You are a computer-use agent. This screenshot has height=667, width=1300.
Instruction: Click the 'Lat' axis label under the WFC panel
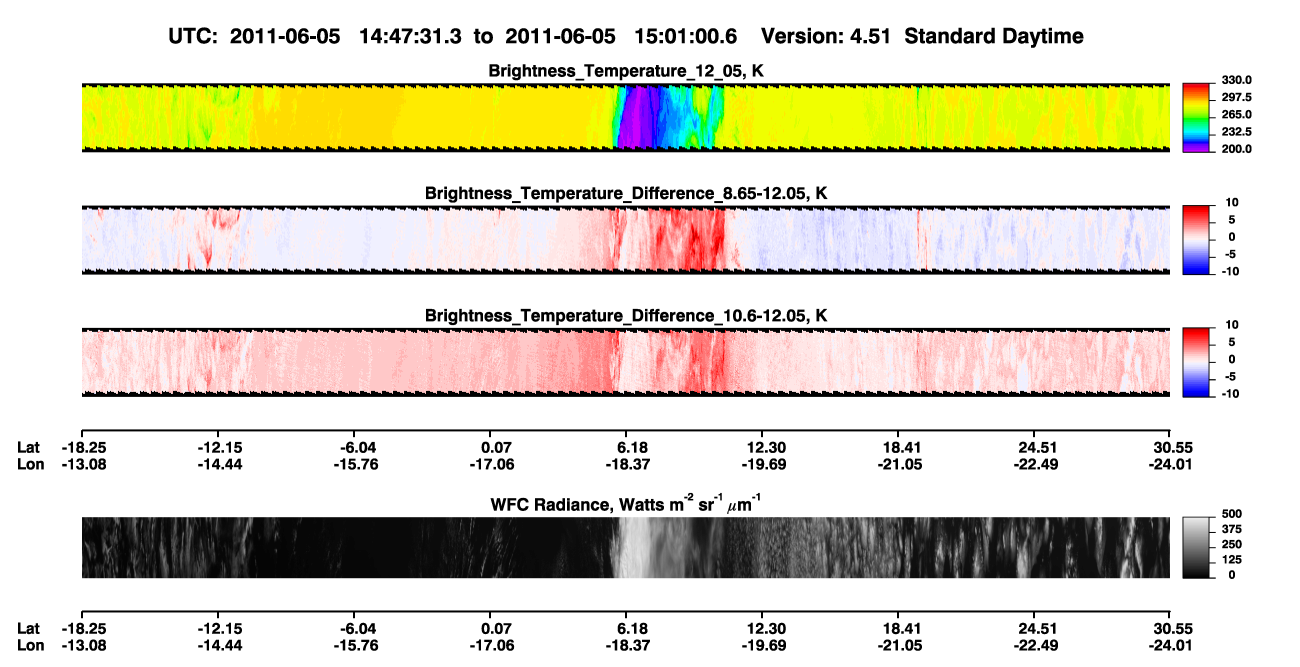29,628
